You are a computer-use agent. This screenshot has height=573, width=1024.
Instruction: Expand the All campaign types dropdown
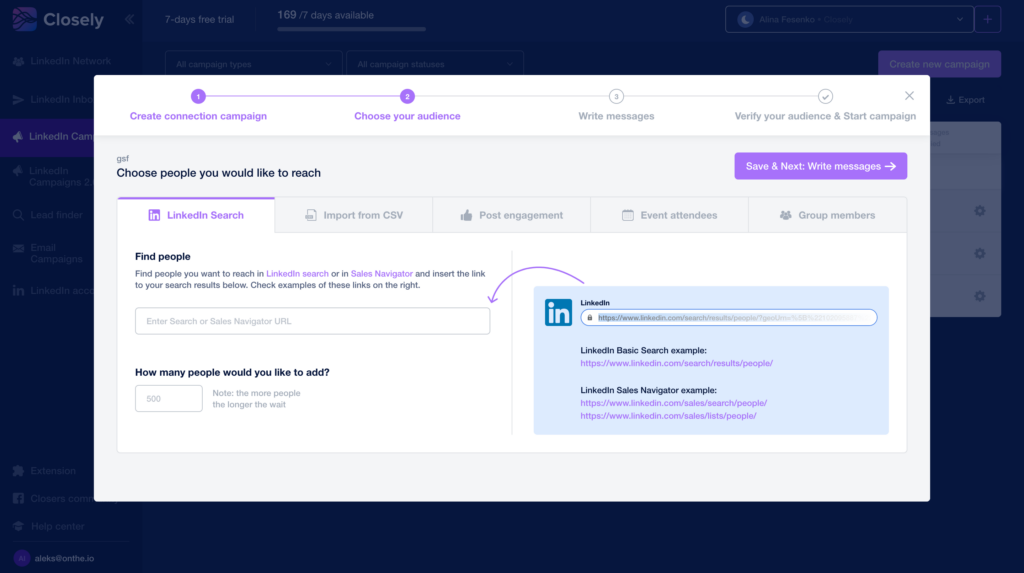pos(253,64)
